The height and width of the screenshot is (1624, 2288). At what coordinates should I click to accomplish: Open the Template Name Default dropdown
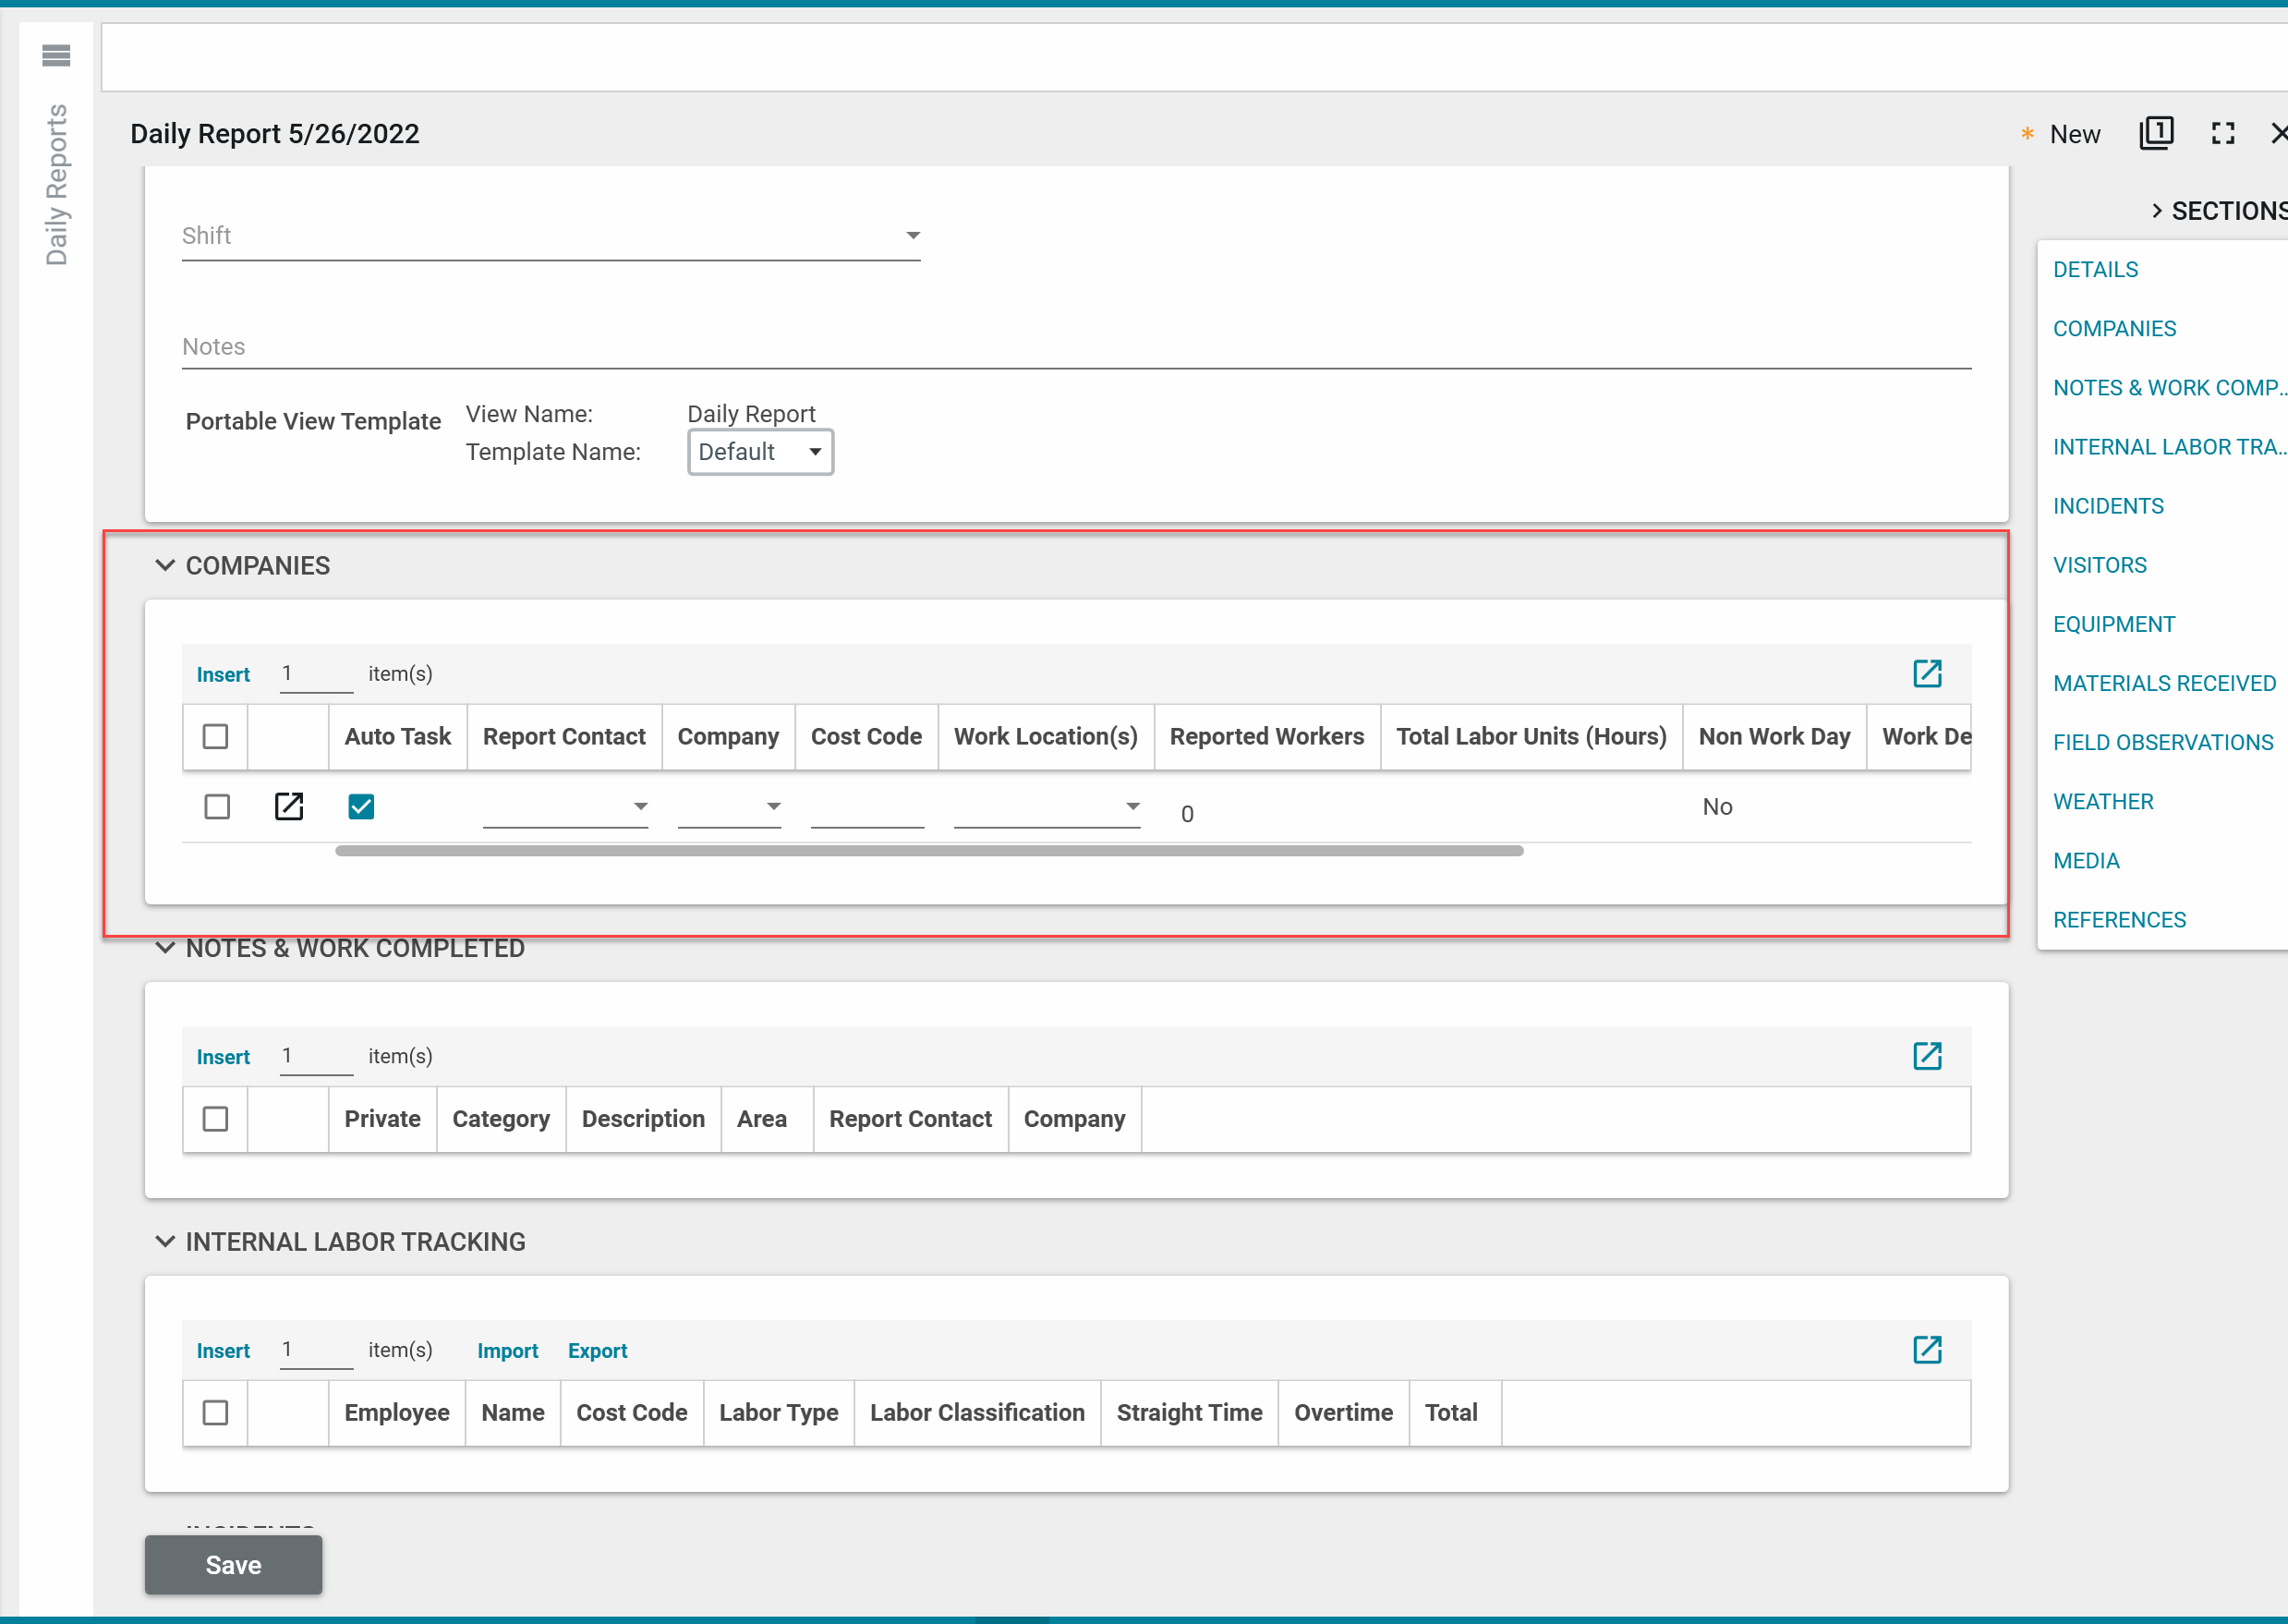pos(760,452)
